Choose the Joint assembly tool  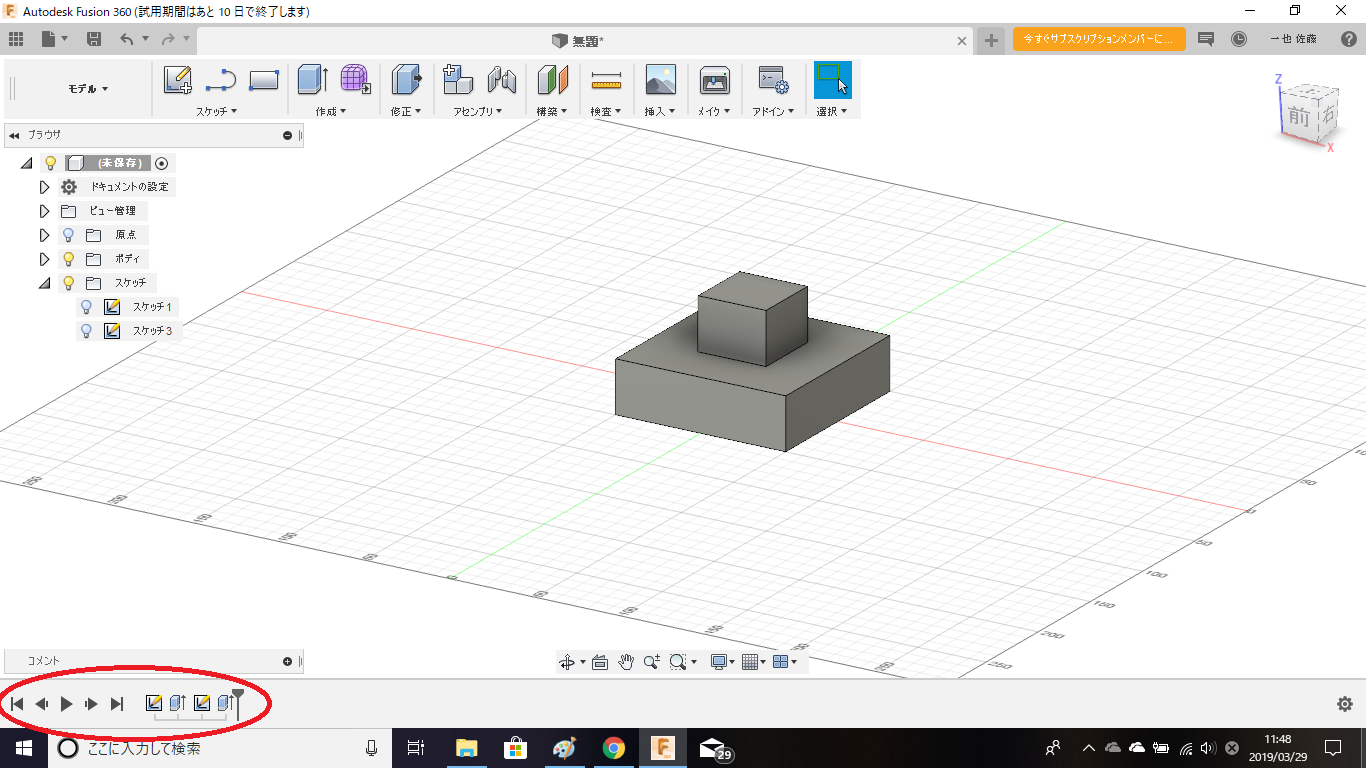pos(501,80)
